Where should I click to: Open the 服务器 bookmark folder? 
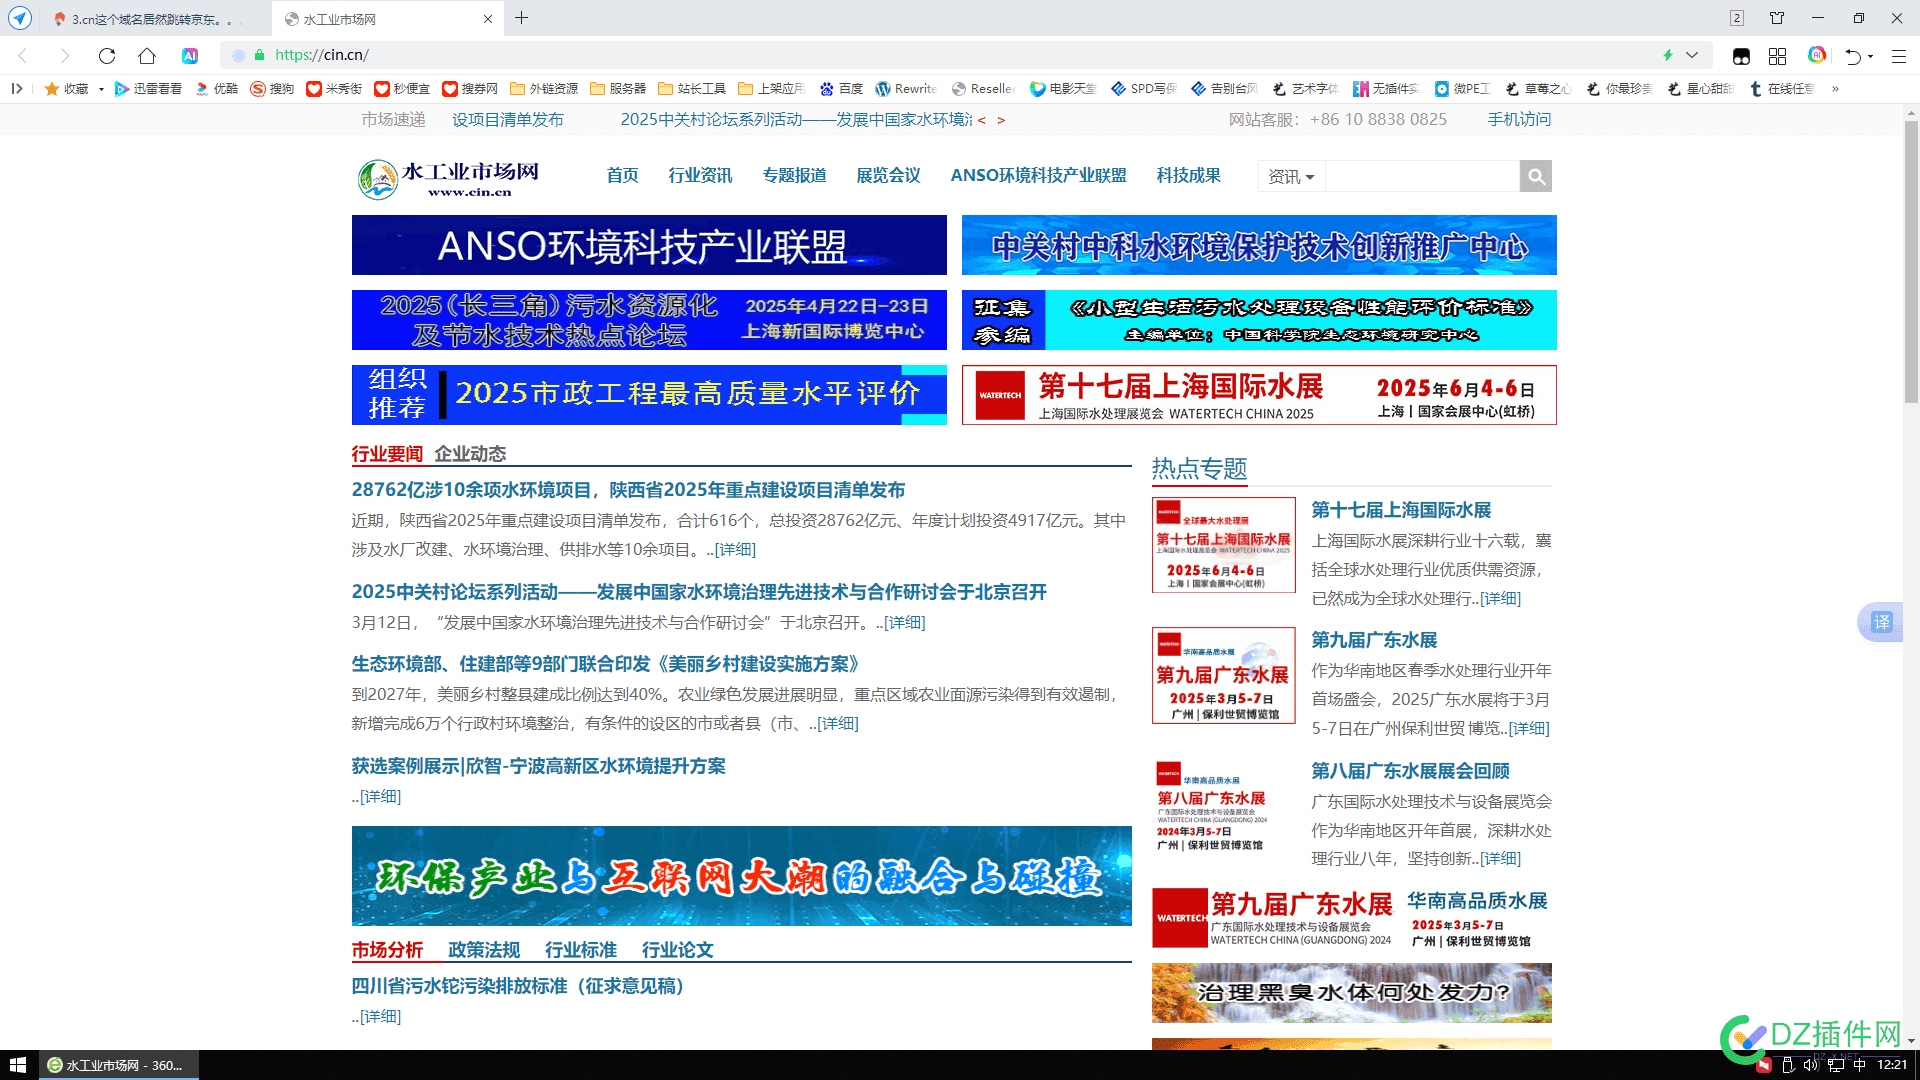[618, 88]
